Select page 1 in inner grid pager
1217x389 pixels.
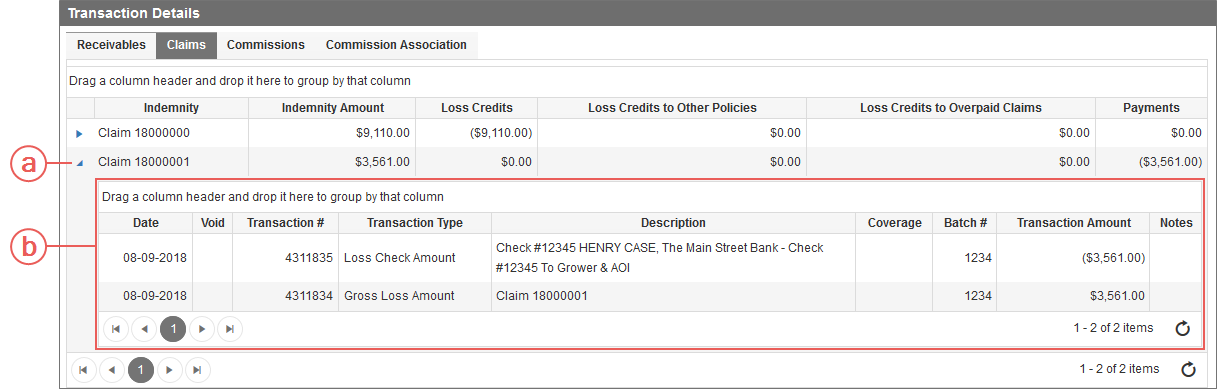click(x=173, y=328)
